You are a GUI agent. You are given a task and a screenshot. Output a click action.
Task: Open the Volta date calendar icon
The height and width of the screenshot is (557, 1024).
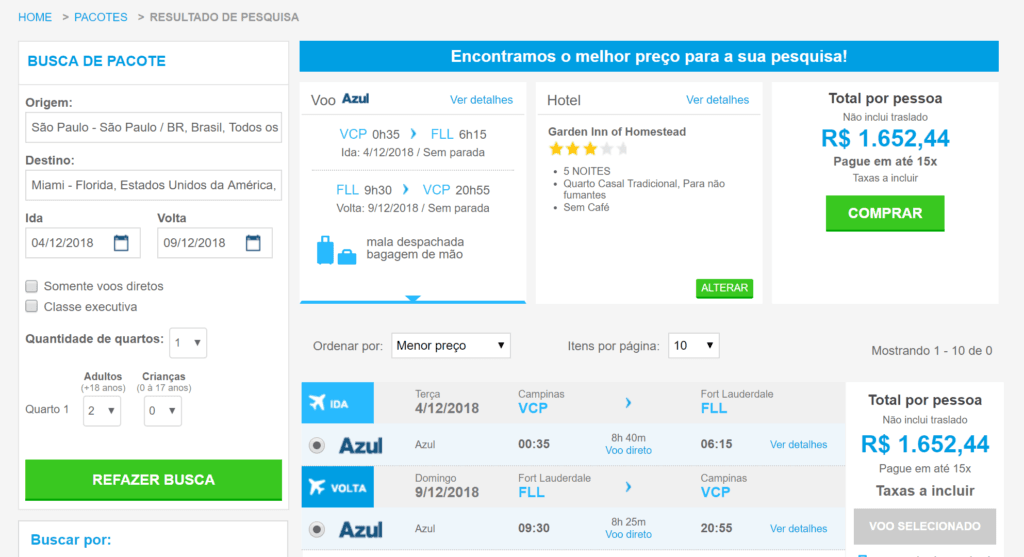253,243
